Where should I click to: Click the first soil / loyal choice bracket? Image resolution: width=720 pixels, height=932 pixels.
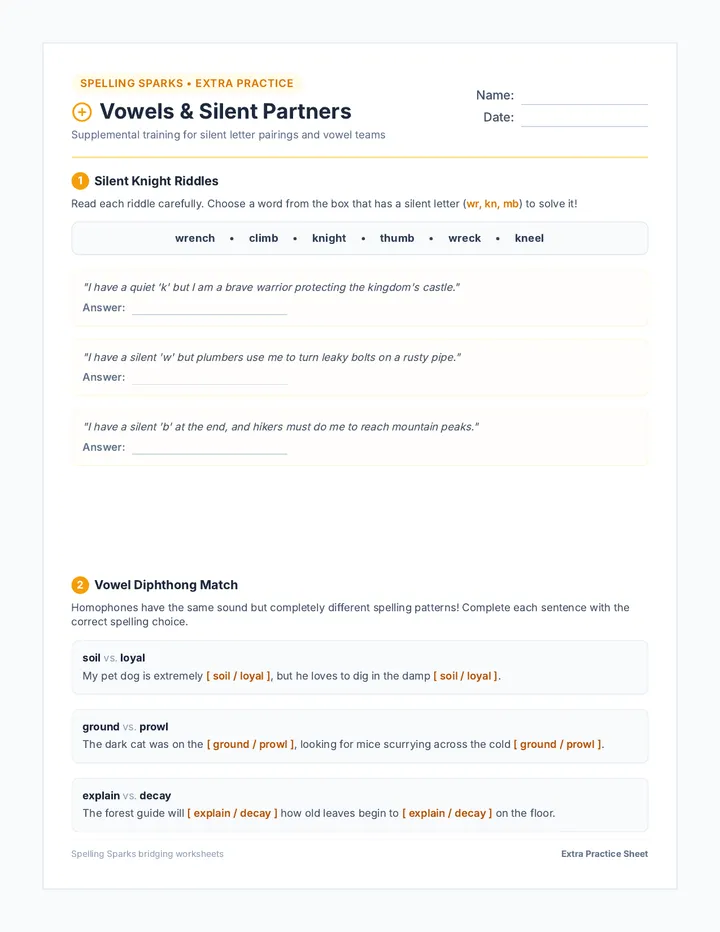click(x=238, y=676)
